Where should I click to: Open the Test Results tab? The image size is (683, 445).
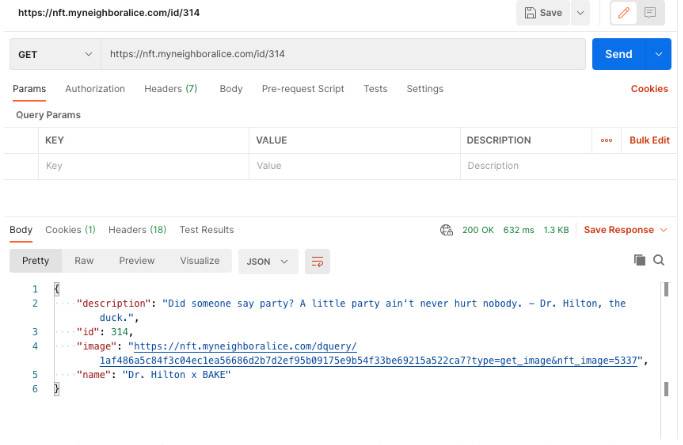tap(206, 230)
